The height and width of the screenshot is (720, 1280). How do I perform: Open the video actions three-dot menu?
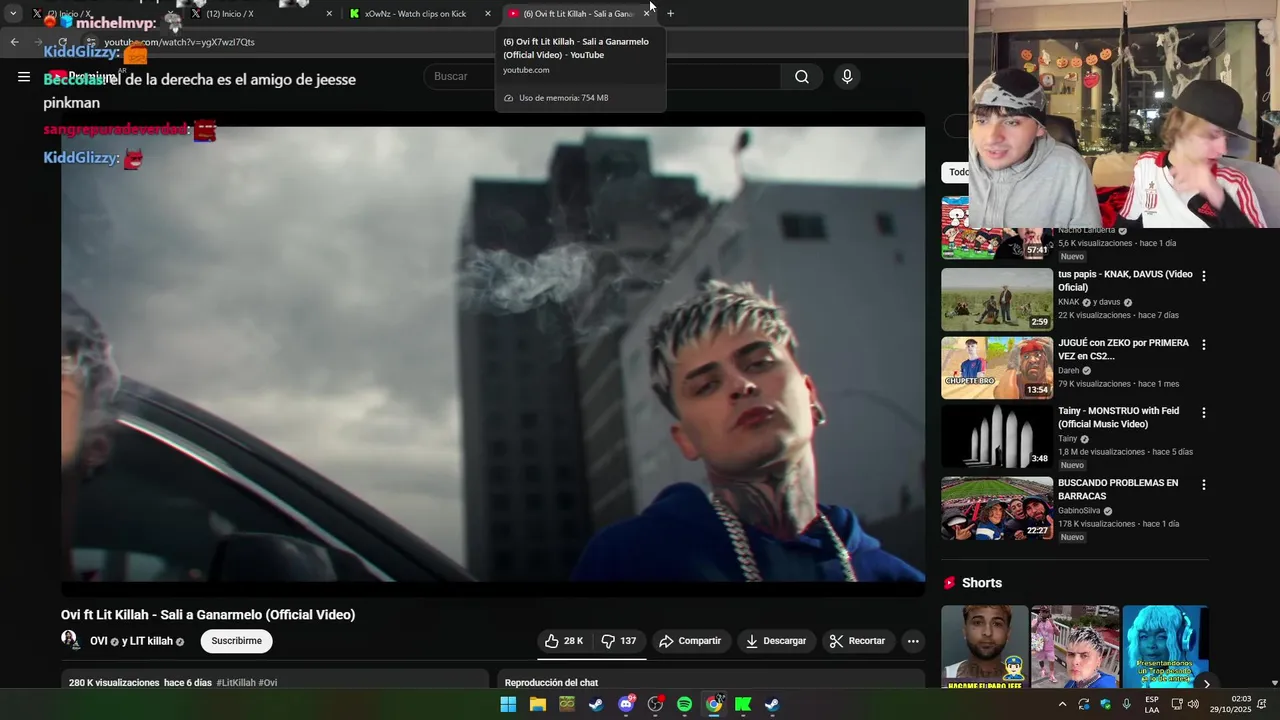point(913,641)
